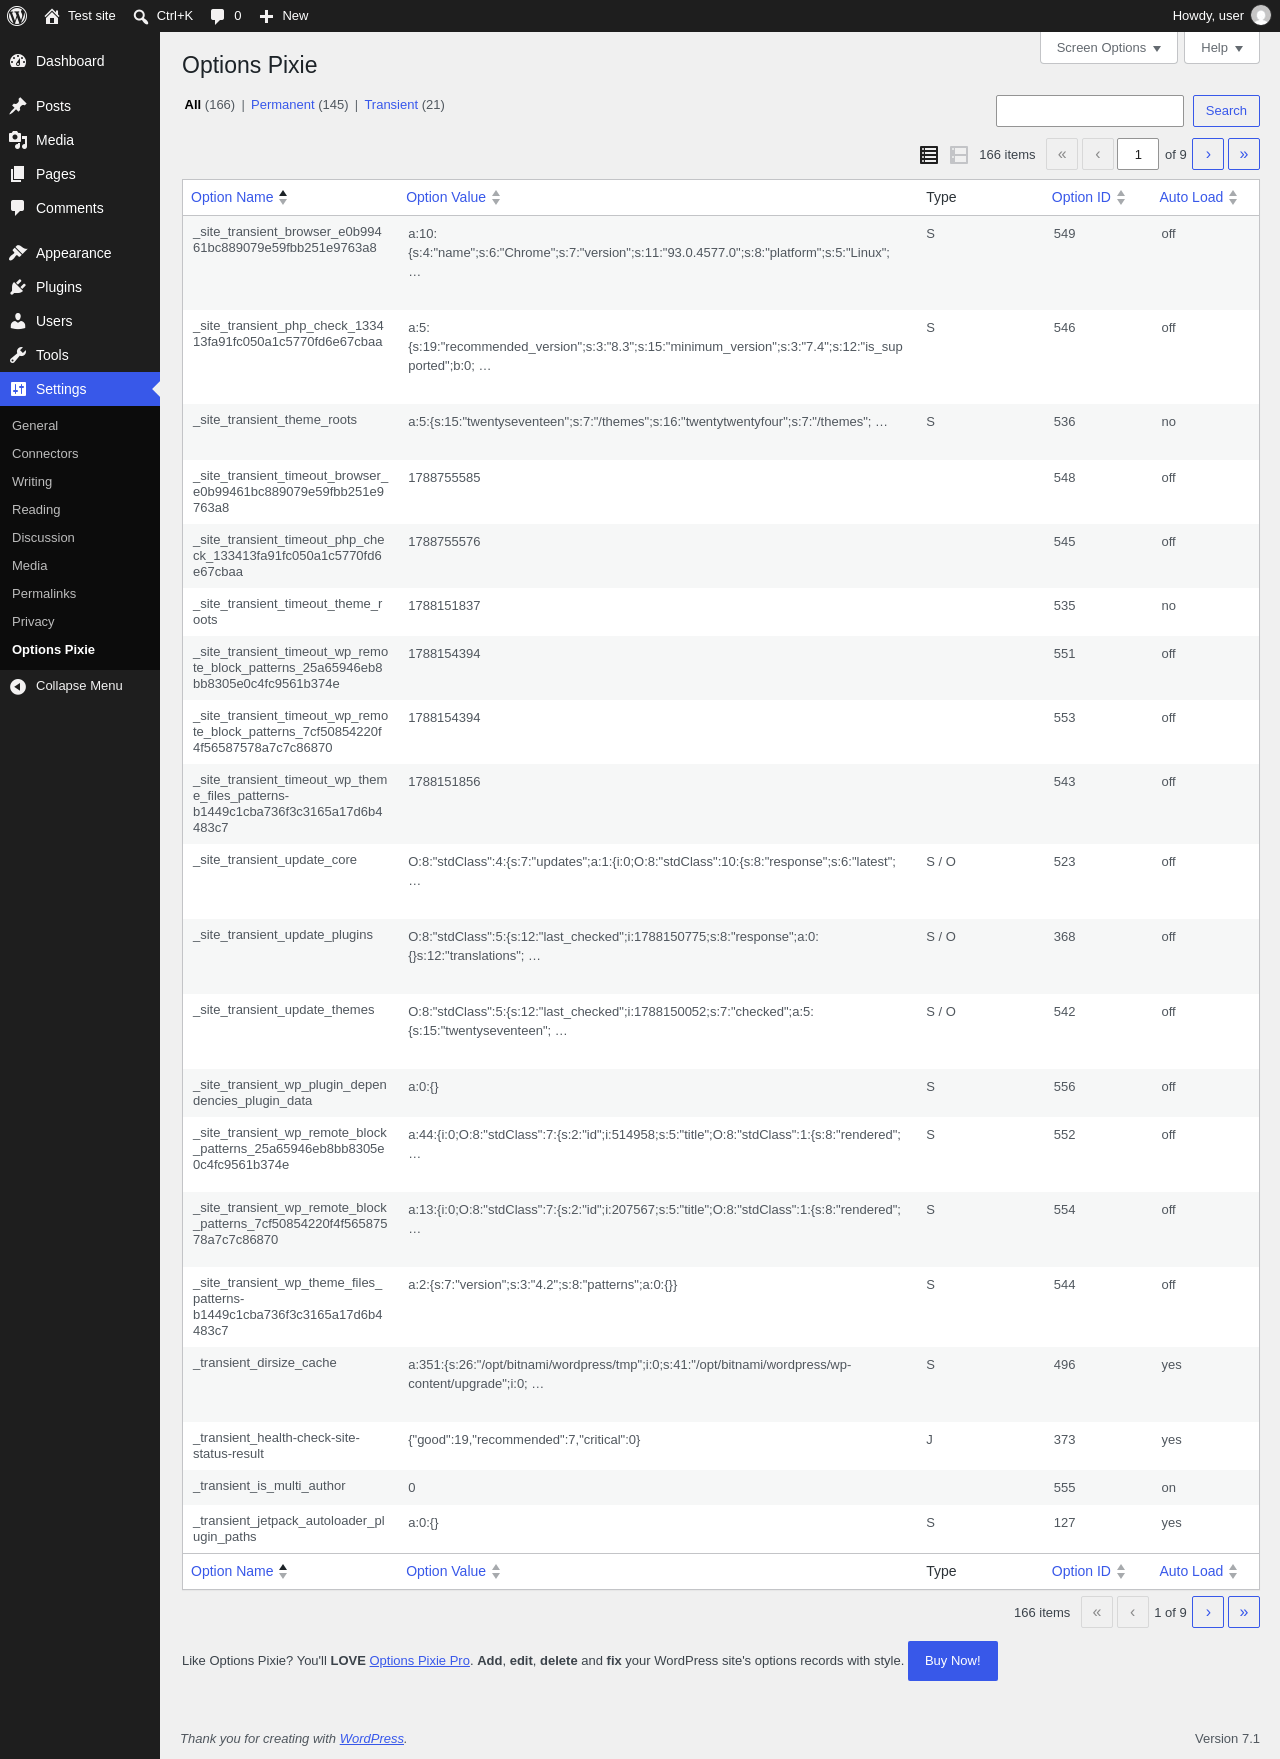1280x1759 pixels.
Task: Sort by Auto Load using the top header arrows
Action: coord(1233,198)
